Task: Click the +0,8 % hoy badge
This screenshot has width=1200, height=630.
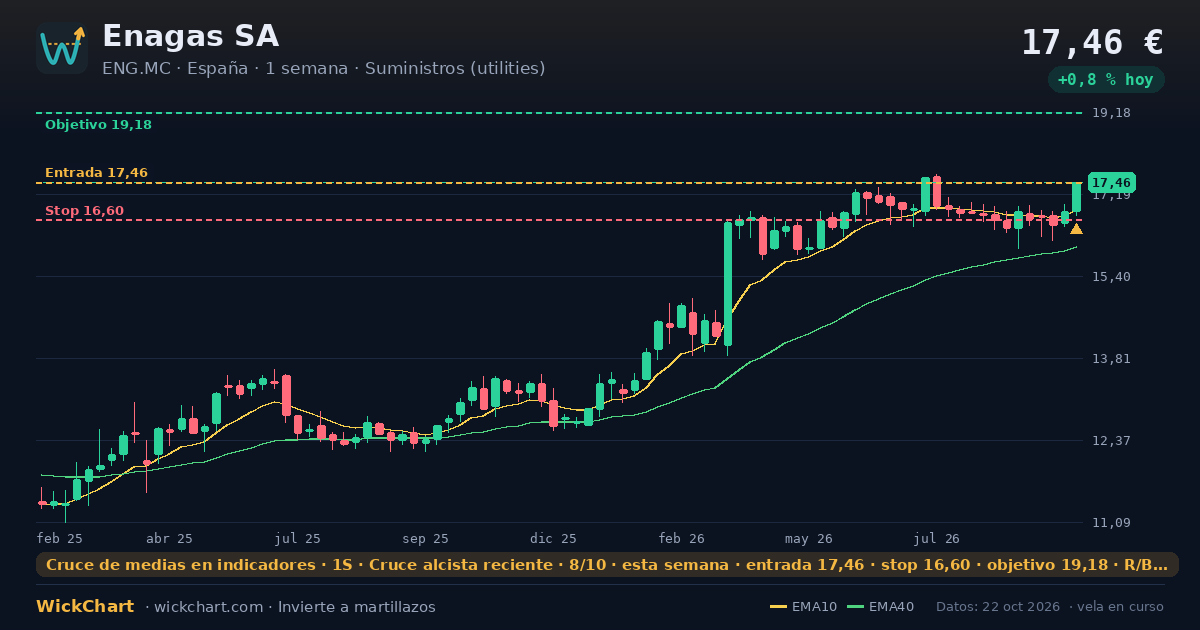Action: coord(1106,80)
